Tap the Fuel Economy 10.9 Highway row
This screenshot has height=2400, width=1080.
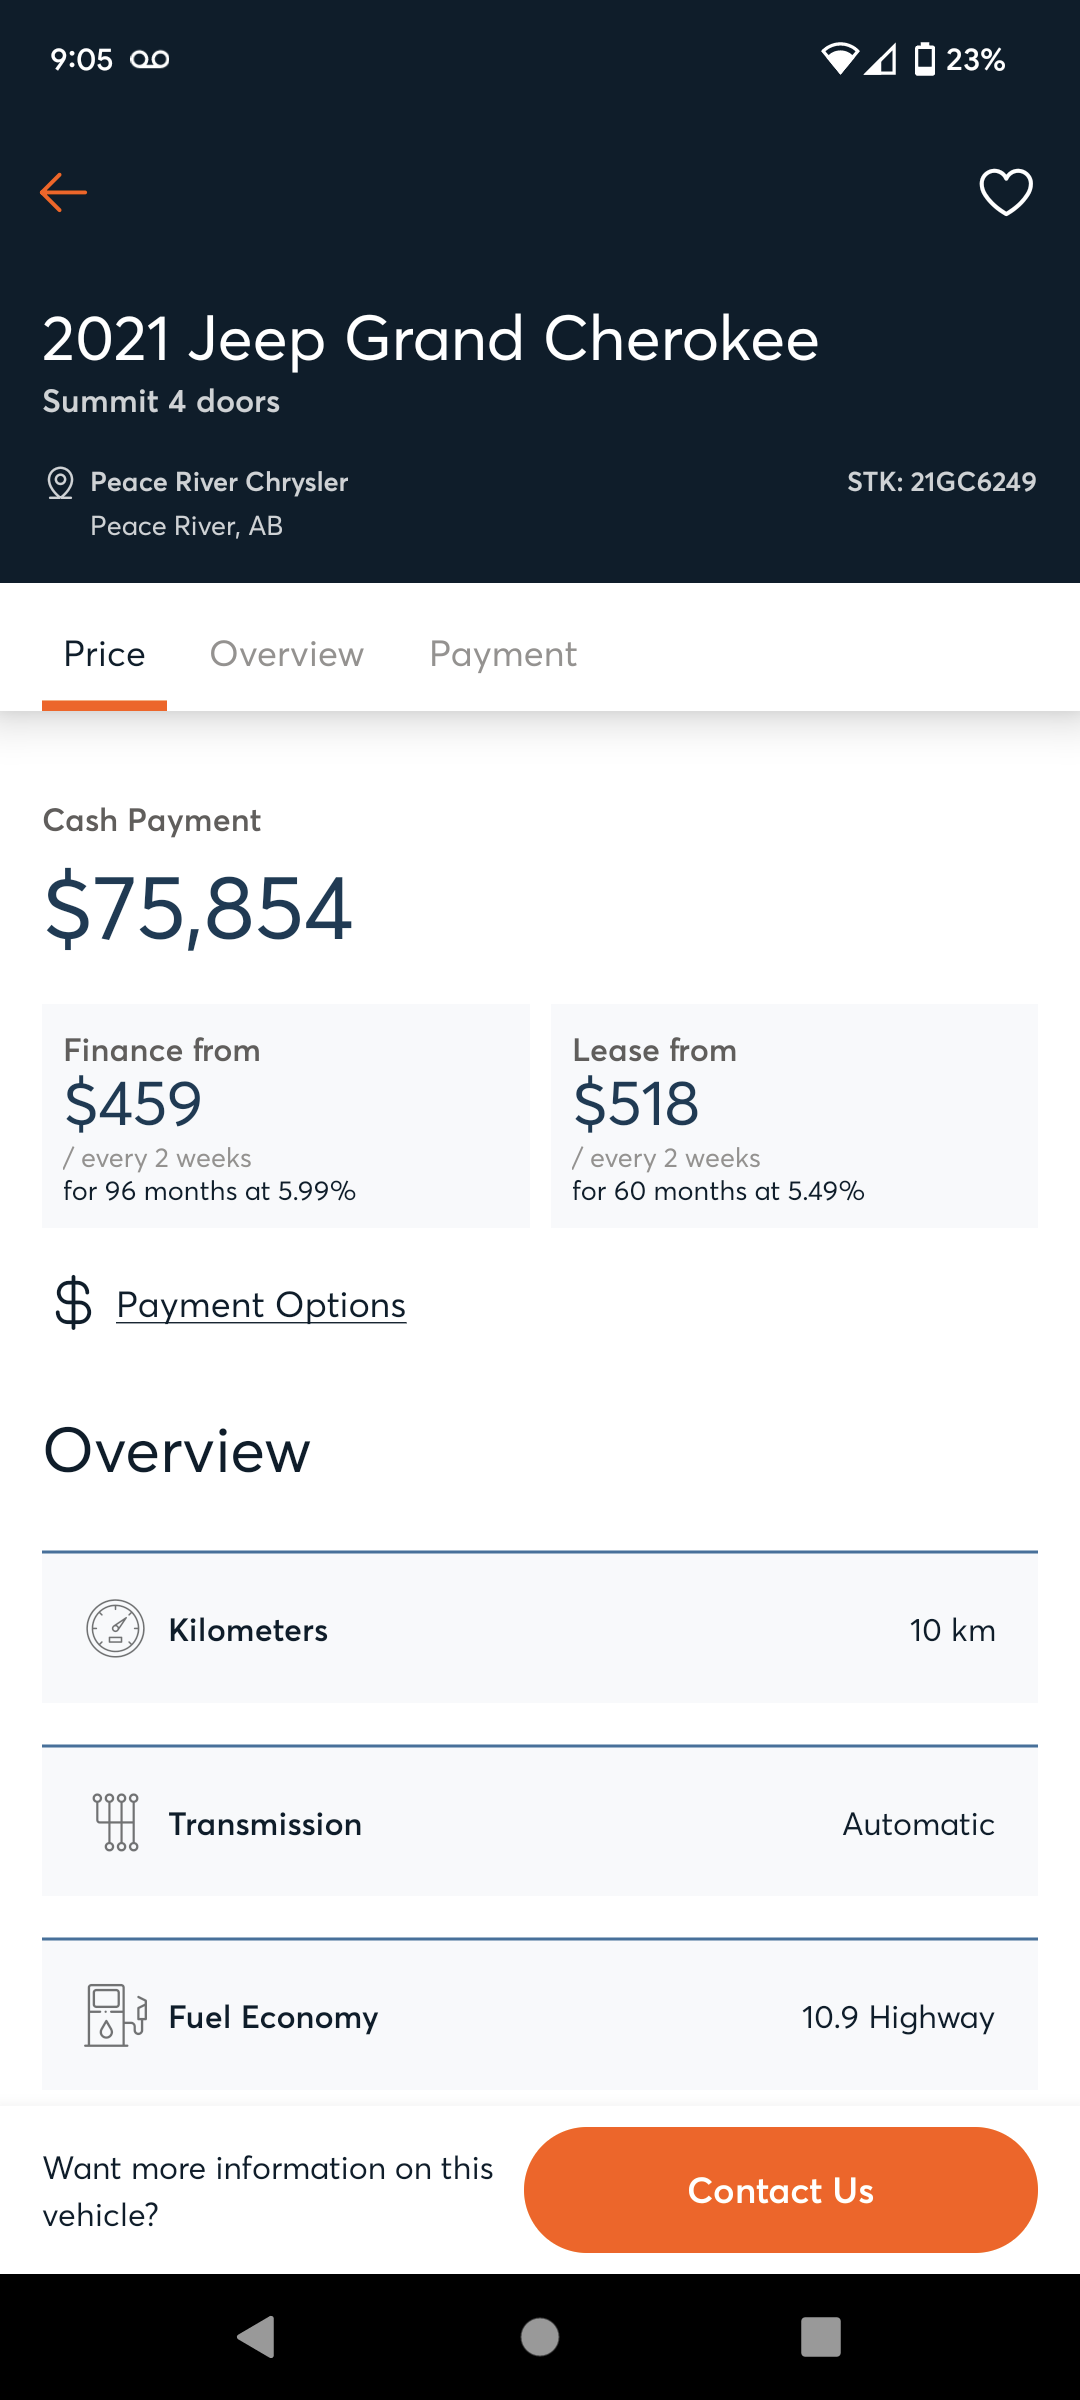pyautogui.click(x=540, y=2015)
